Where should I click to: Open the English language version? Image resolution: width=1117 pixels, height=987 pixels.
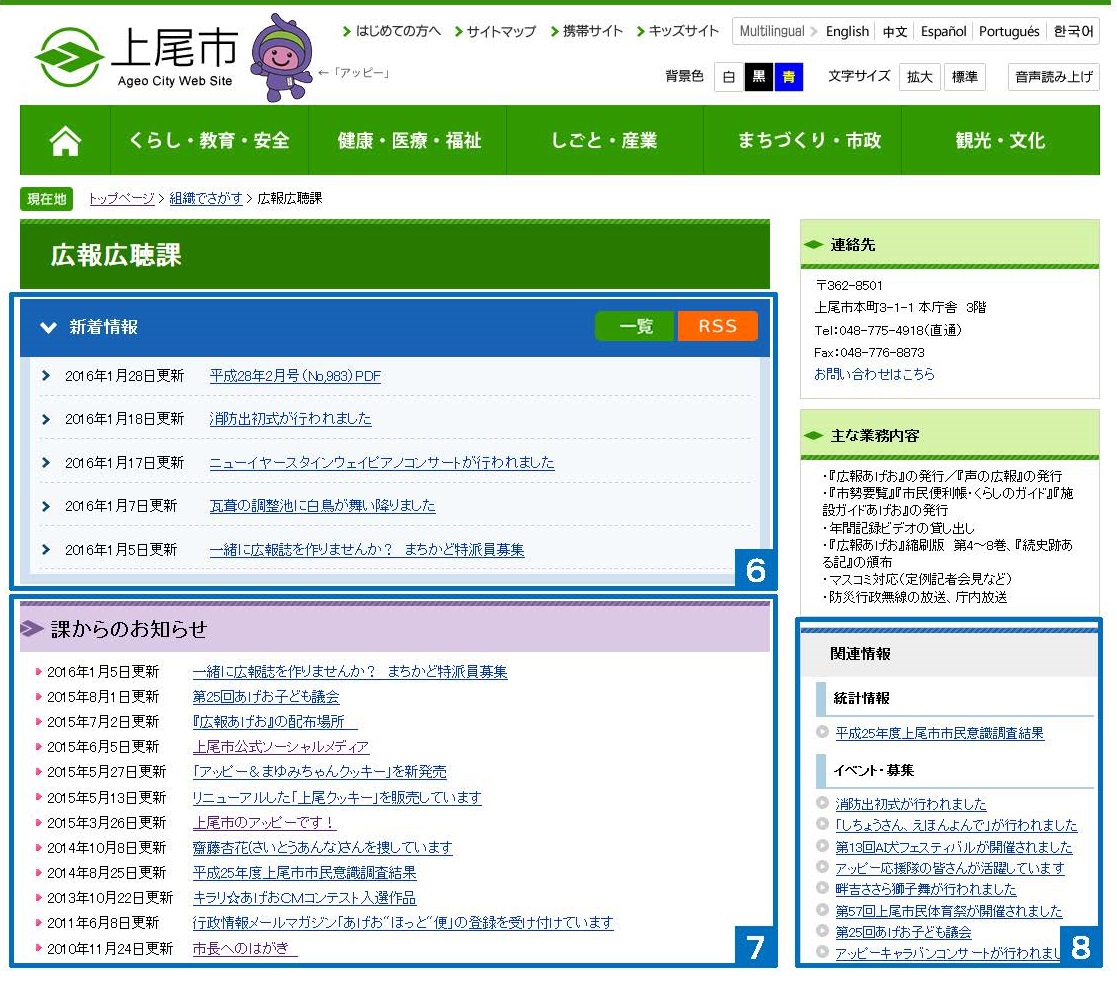pyautogui.click(x=847, y=31)
